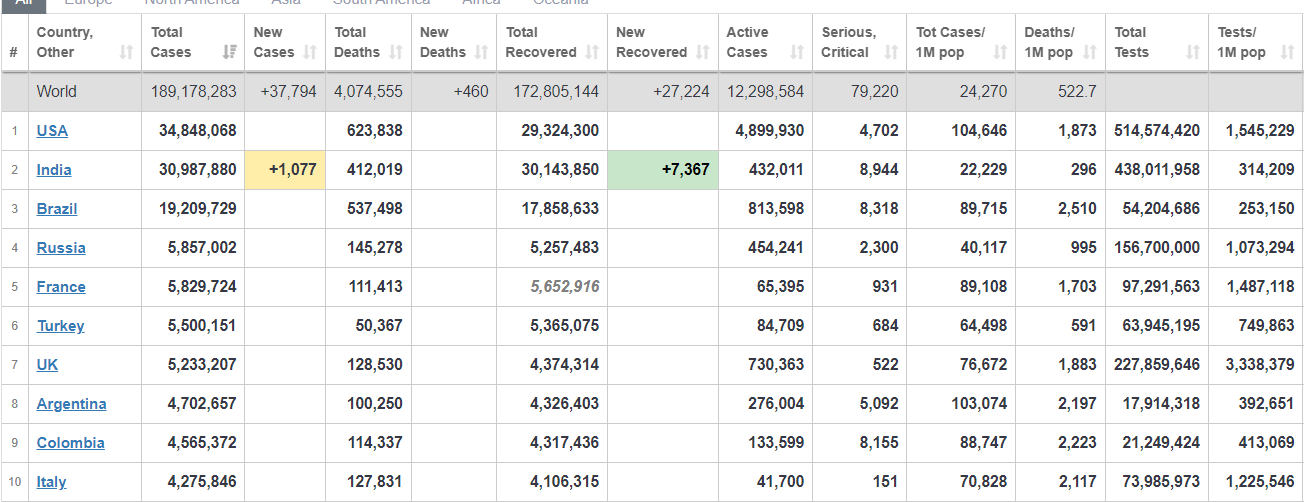The height and width of the screenshot is (502, 1304).
Task: Open the India country page
Action: (x=54, y=169)
